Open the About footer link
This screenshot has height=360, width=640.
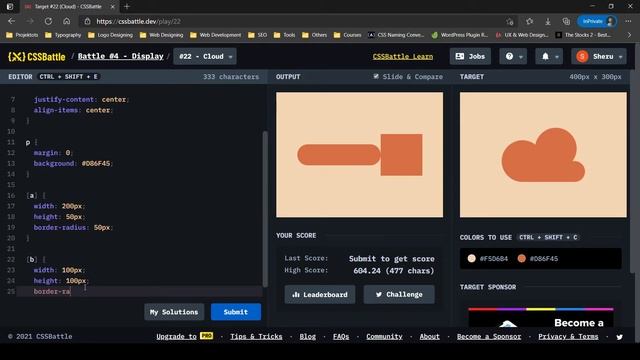(429, 336)
